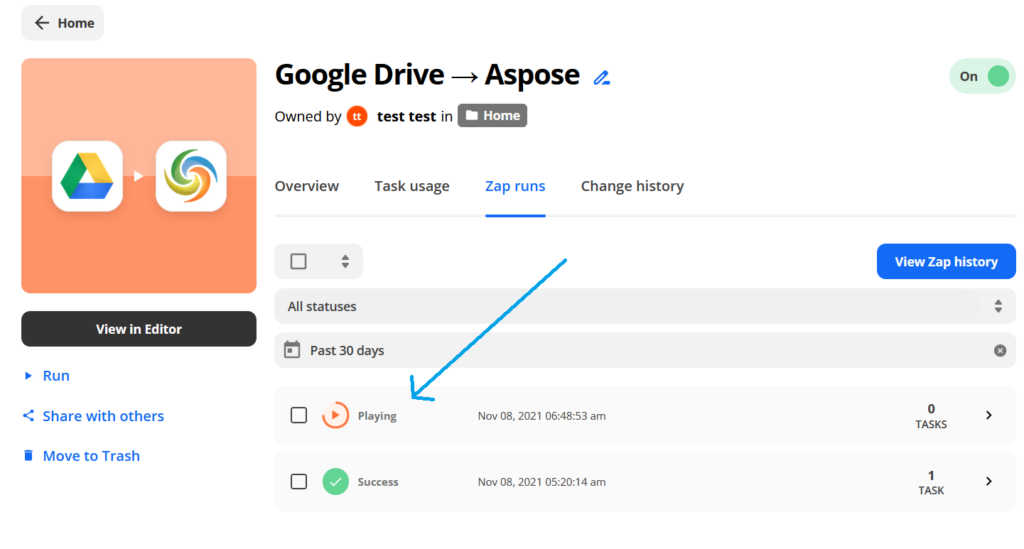Image resolution: width=1024 pixels, height=549 pixels.
Task: Switch to the Task usage tab
Action: pyautogui.click(x=412, y=186)
